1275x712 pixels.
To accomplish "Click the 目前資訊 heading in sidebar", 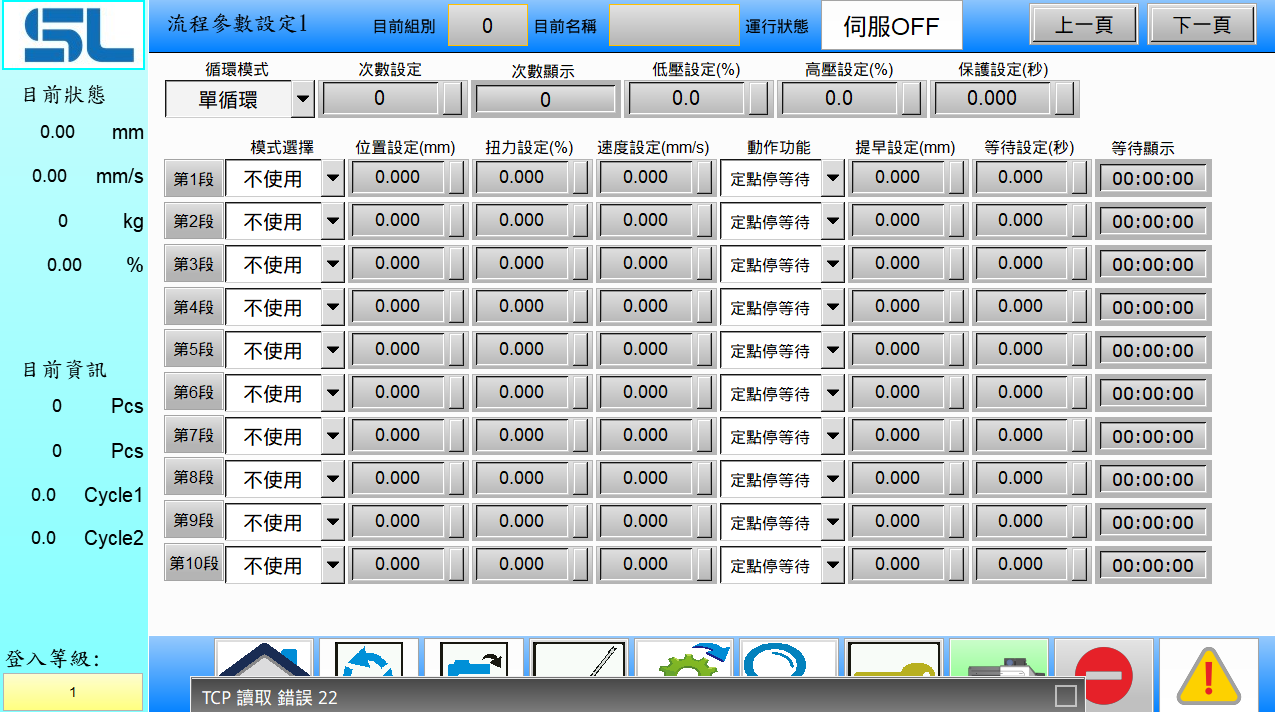I will [64, 370].
